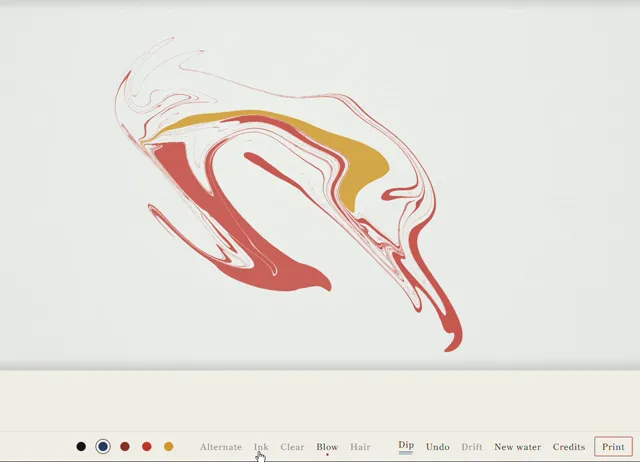The width and height of the screenshot is (640, 462).
Task: Click Dip to dip paper
Action: coord(406,445)
